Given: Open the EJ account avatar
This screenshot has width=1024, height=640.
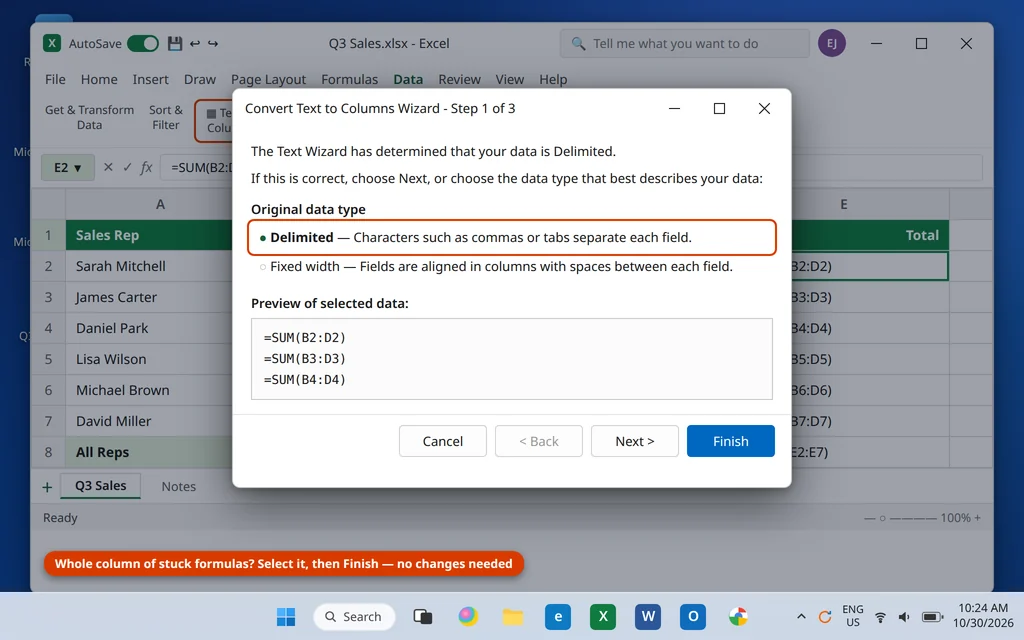Looking at the screenshot, I should pos(831,43).
